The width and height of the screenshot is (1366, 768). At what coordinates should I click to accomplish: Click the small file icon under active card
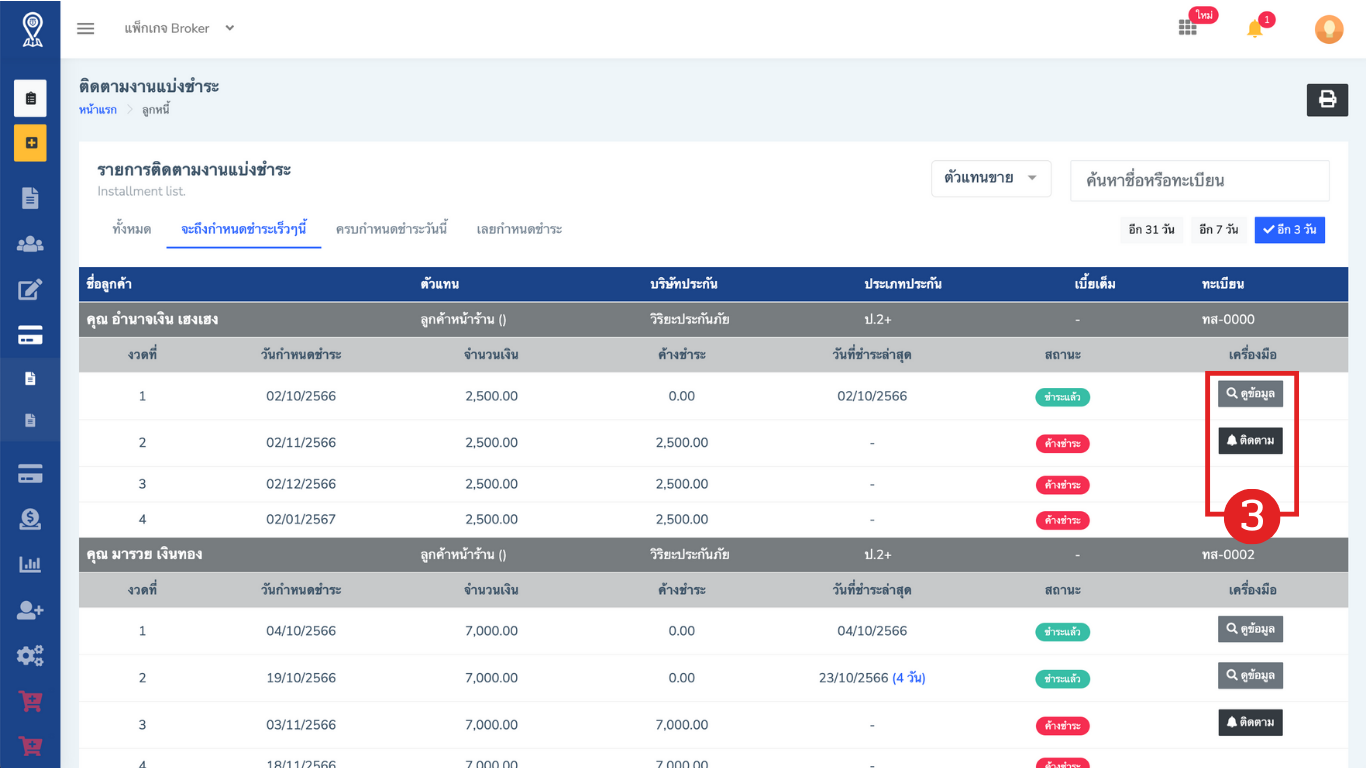30,379
